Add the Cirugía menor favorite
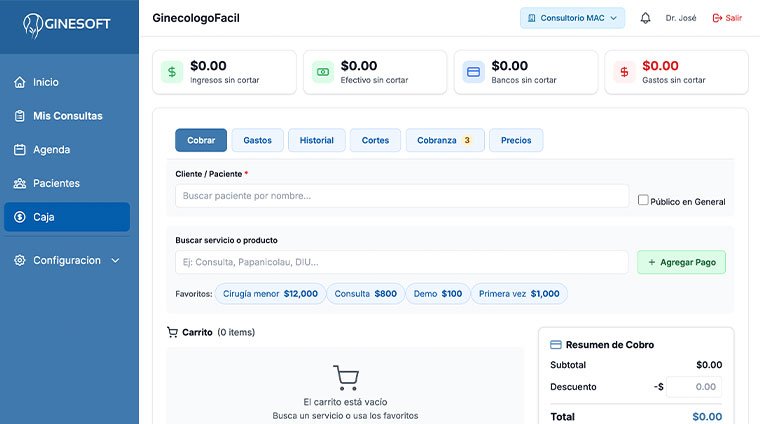Viewport: 760px width, 424px height. click(270, 294)
